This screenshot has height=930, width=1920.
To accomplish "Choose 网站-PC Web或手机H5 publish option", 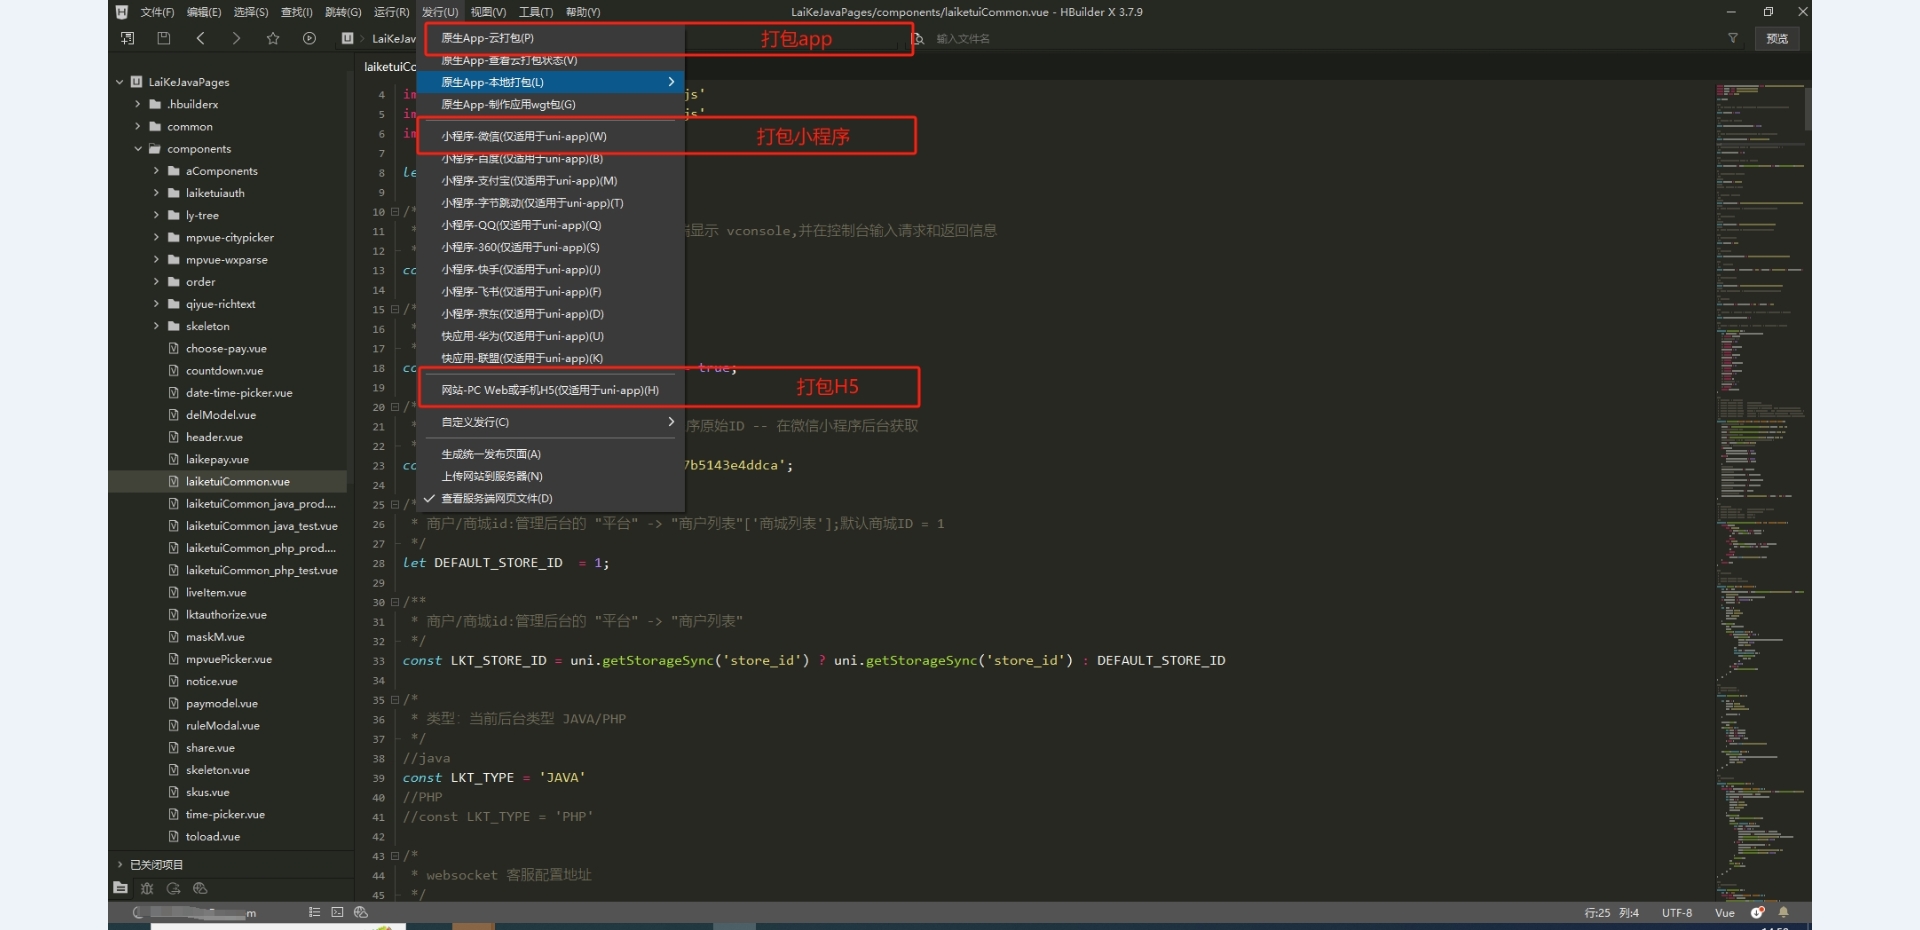I will tap(550, 390).
